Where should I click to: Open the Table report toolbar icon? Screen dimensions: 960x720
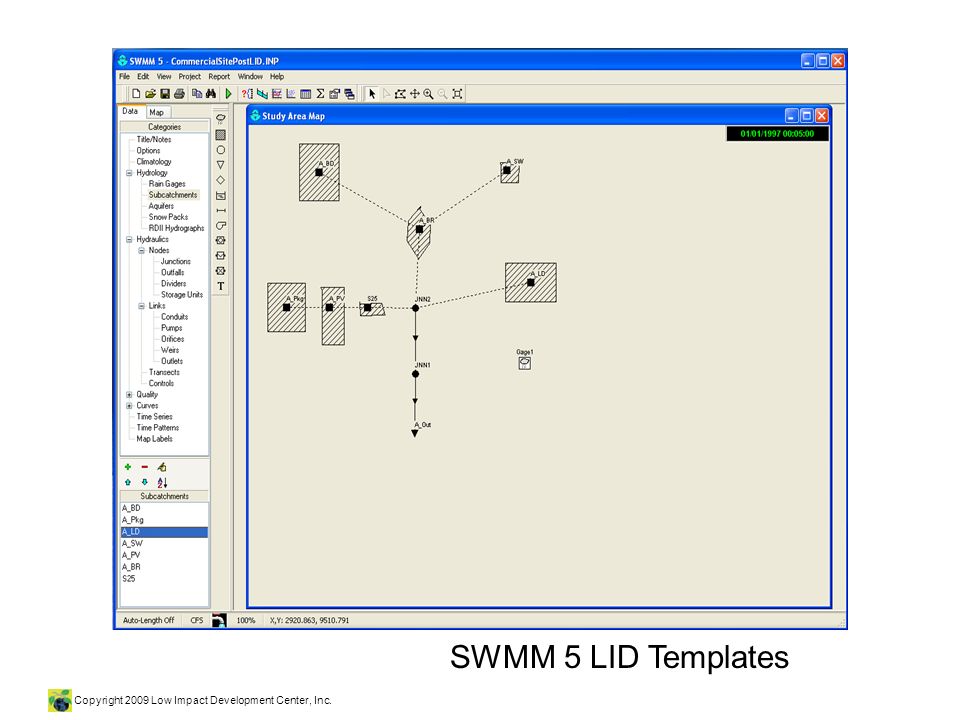(x=306, y=94)
